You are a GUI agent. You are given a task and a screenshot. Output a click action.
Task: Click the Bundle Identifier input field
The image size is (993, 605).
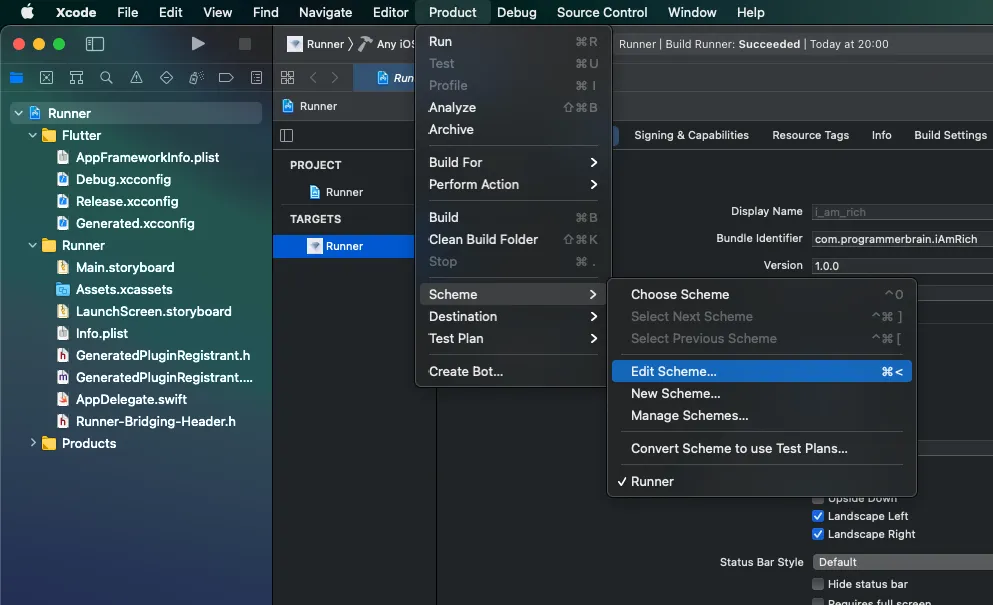pyautogui.click(x=902, y=239)
